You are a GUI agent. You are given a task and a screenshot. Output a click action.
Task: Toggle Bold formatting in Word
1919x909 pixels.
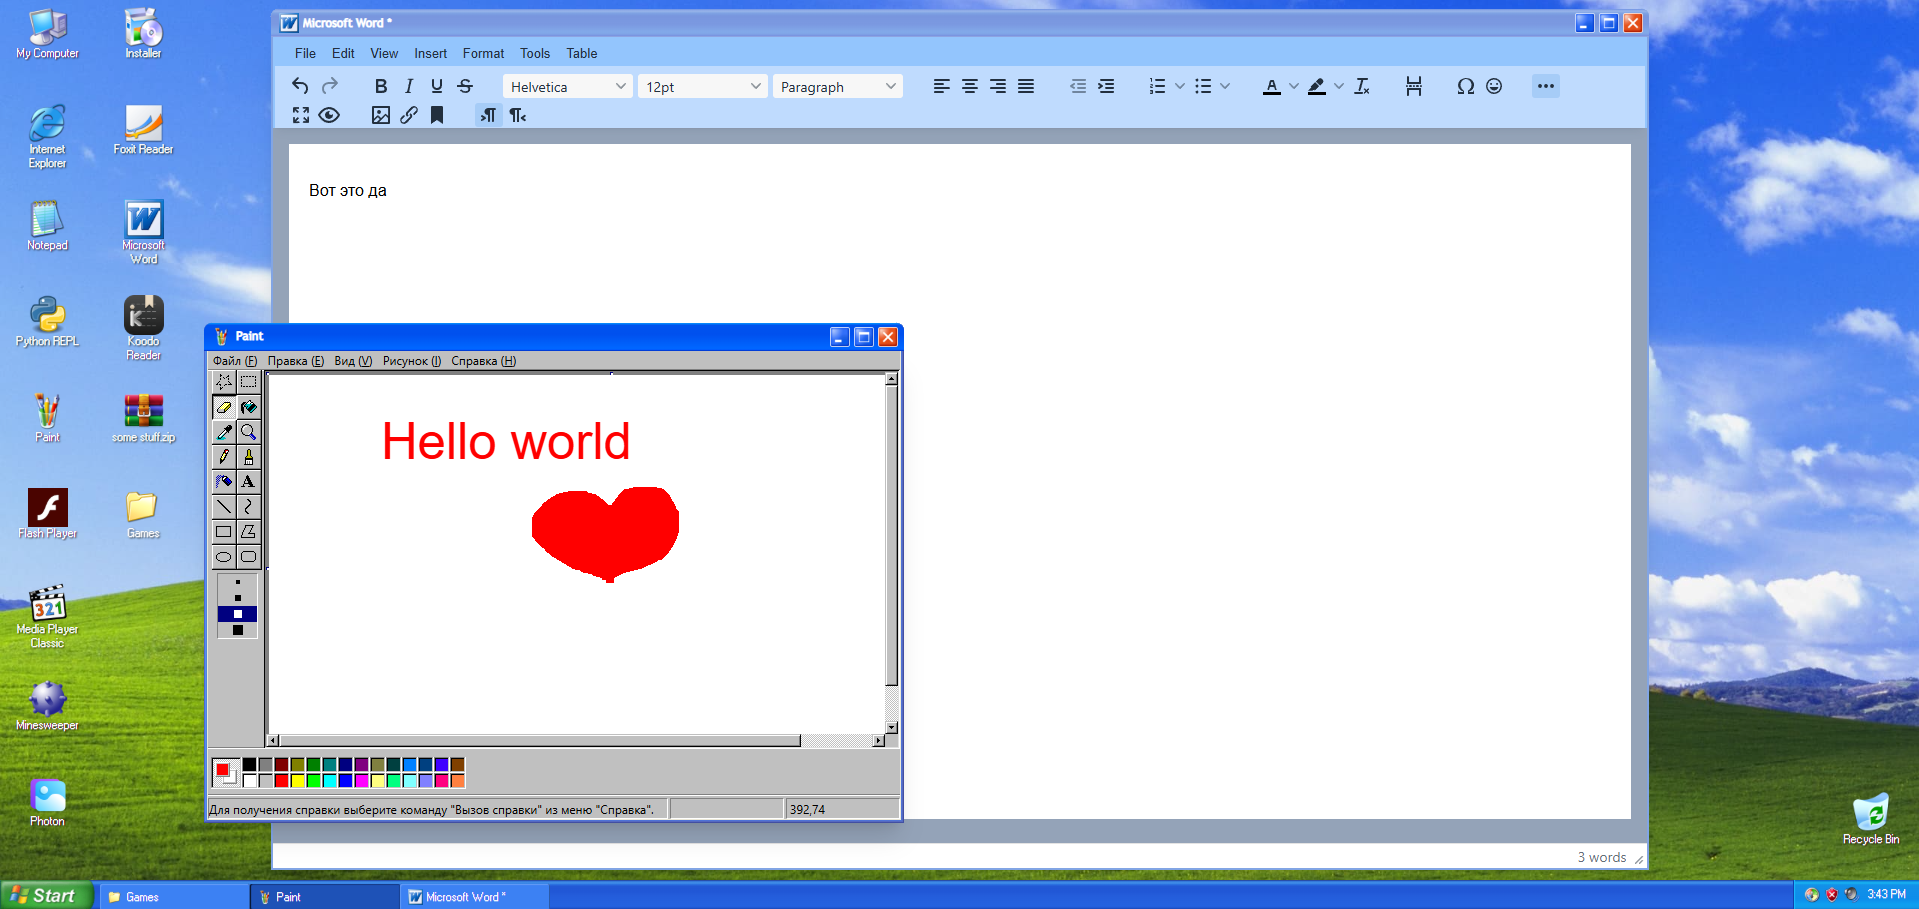coord(381,86)
